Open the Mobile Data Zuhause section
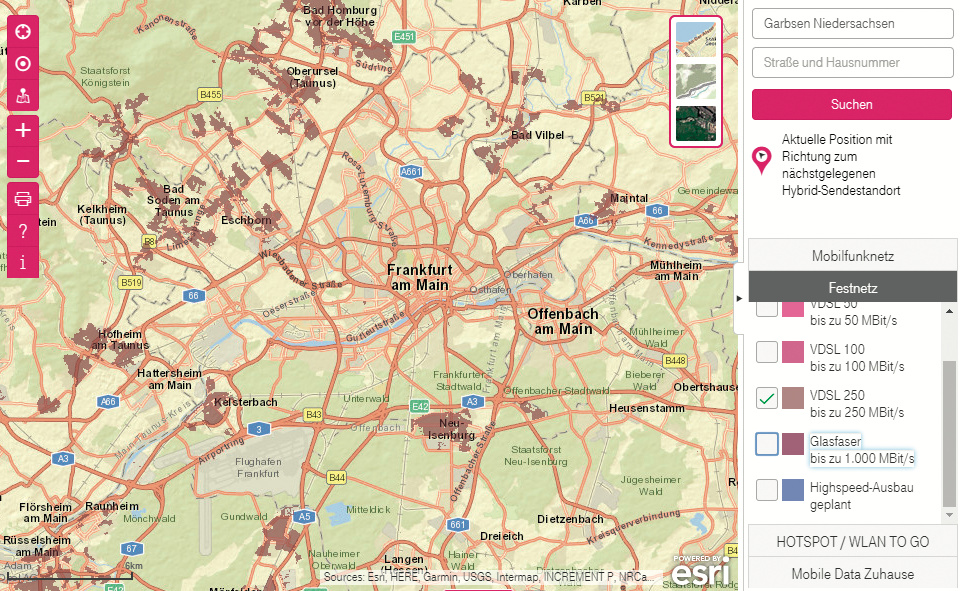The image size is (960, 591). pyautogui.click(x=852, y=574)
